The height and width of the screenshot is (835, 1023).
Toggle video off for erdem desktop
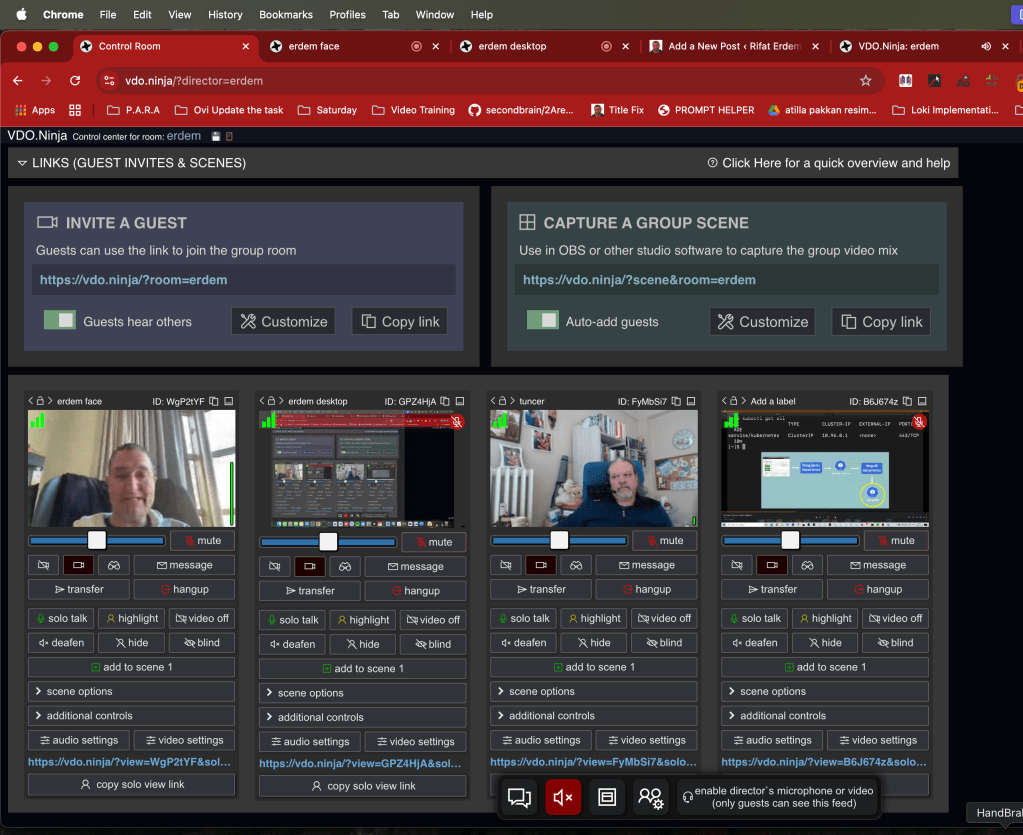pos(433,620)
